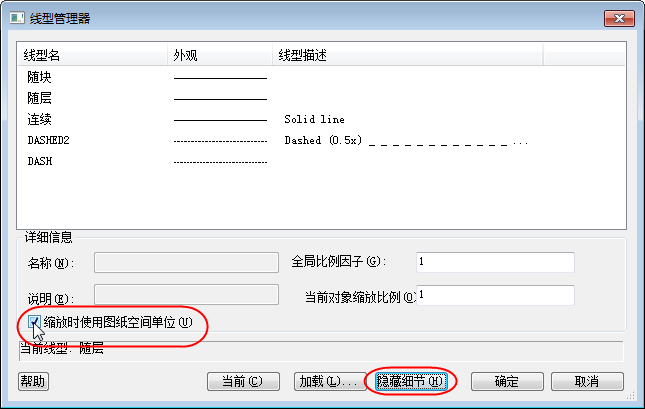Image resolution: width=645 pixels, height=409 pixels.
Task: Select the 随层 linetype row
Action: pos(321,98)
